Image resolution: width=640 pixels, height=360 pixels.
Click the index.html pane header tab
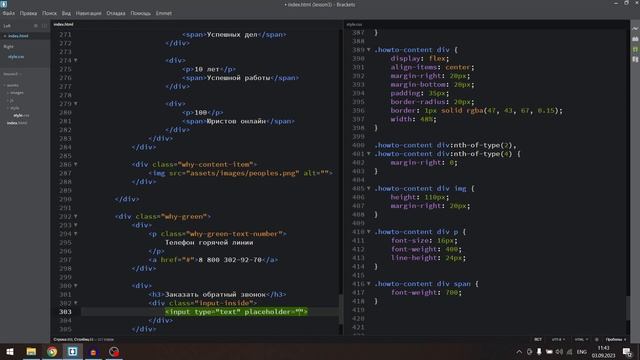click(63, 24)
